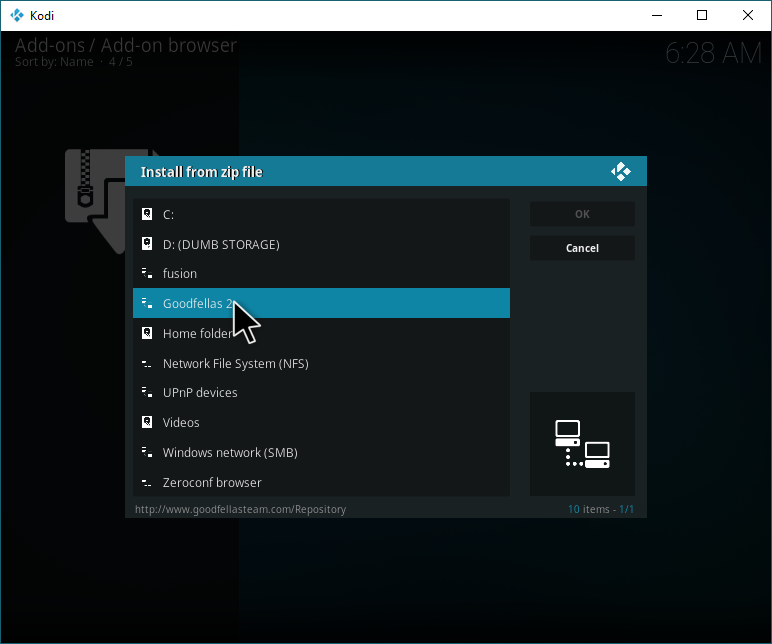
Task: Click the network source icon beside fusion
Action: tap(147, 273)
